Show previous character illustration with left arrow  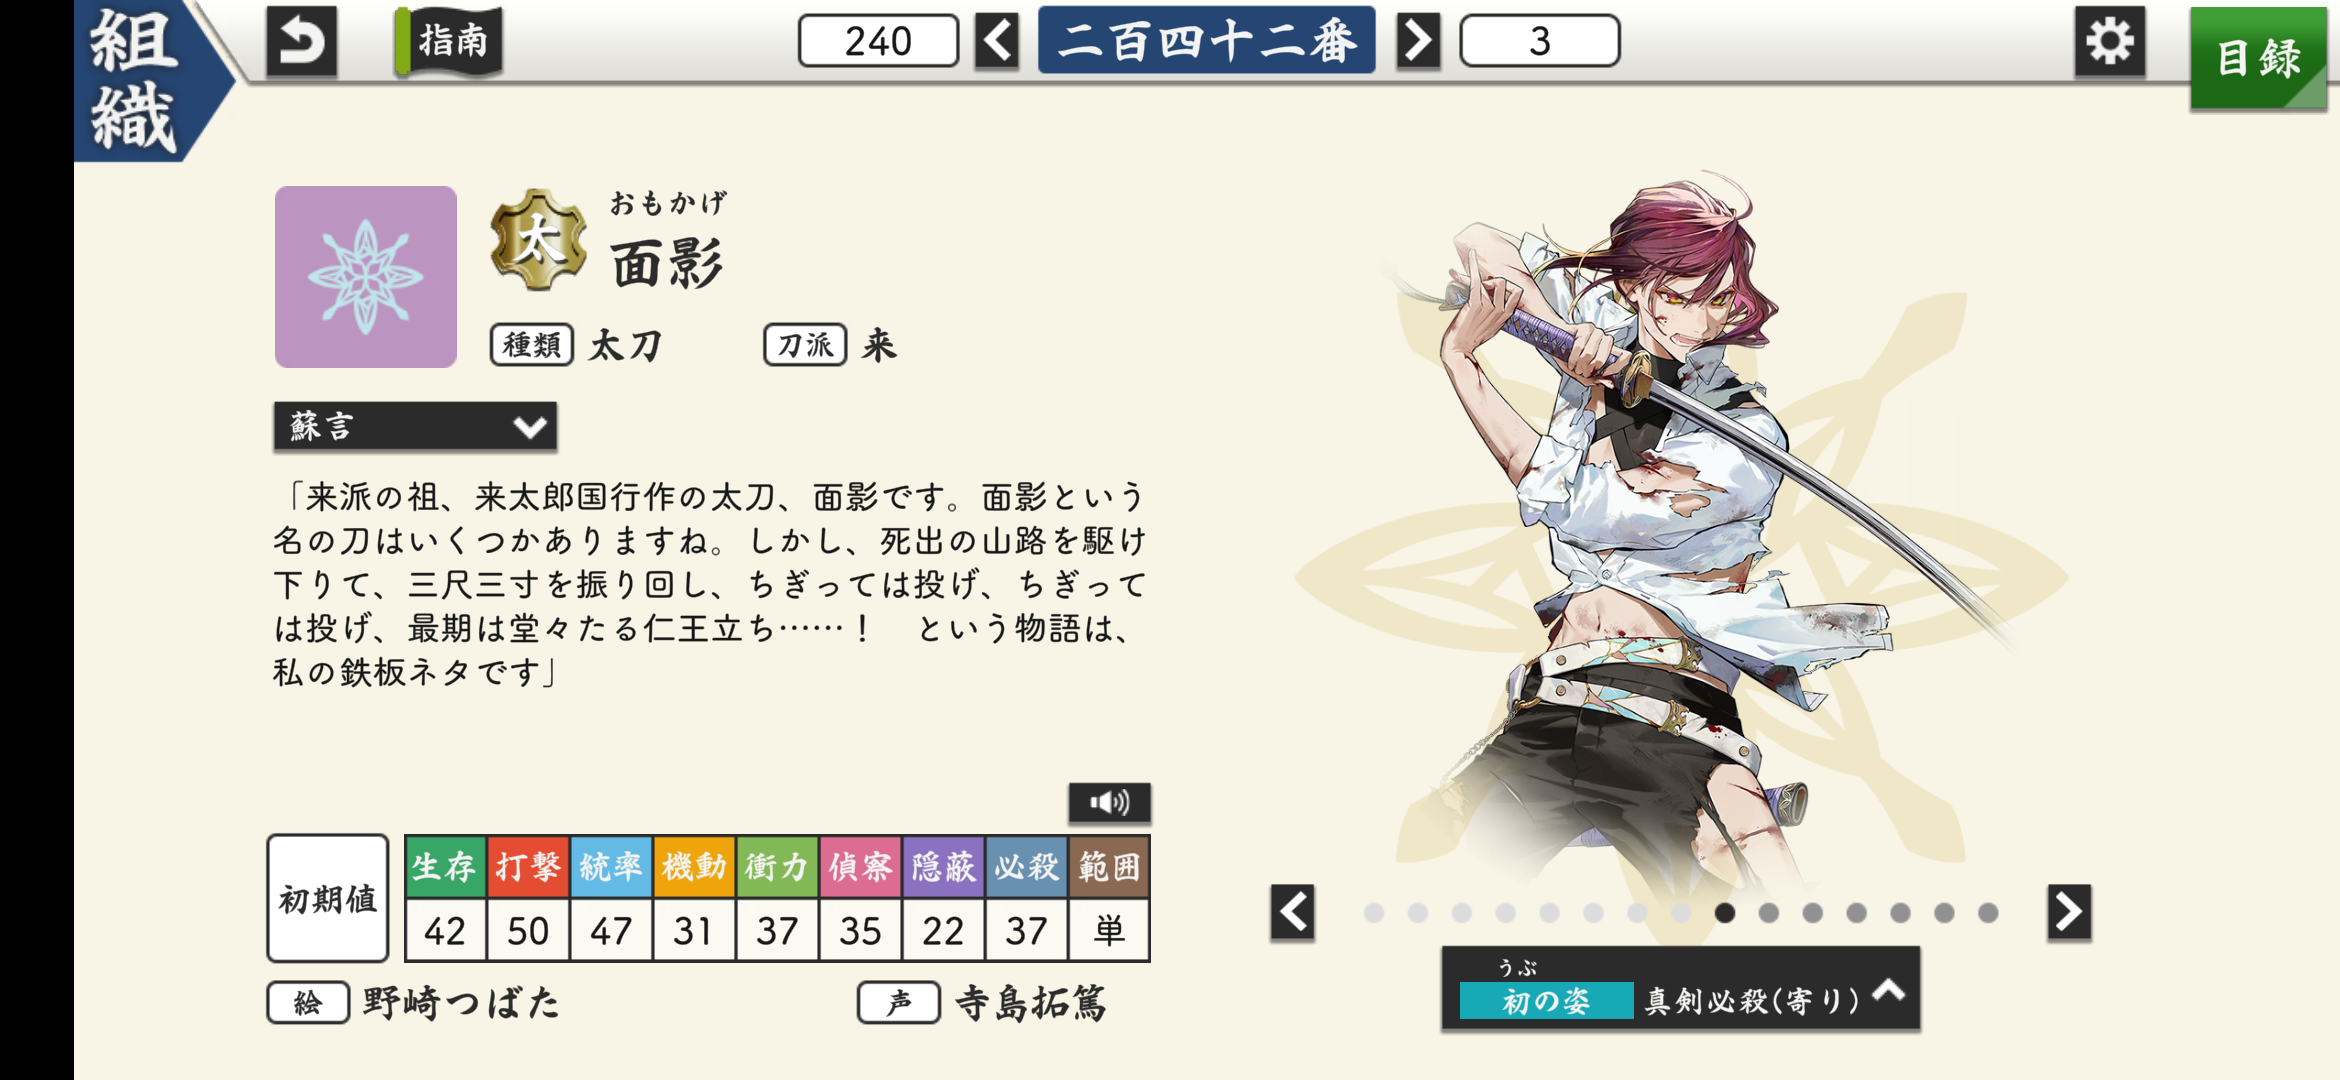[1292, 912]
